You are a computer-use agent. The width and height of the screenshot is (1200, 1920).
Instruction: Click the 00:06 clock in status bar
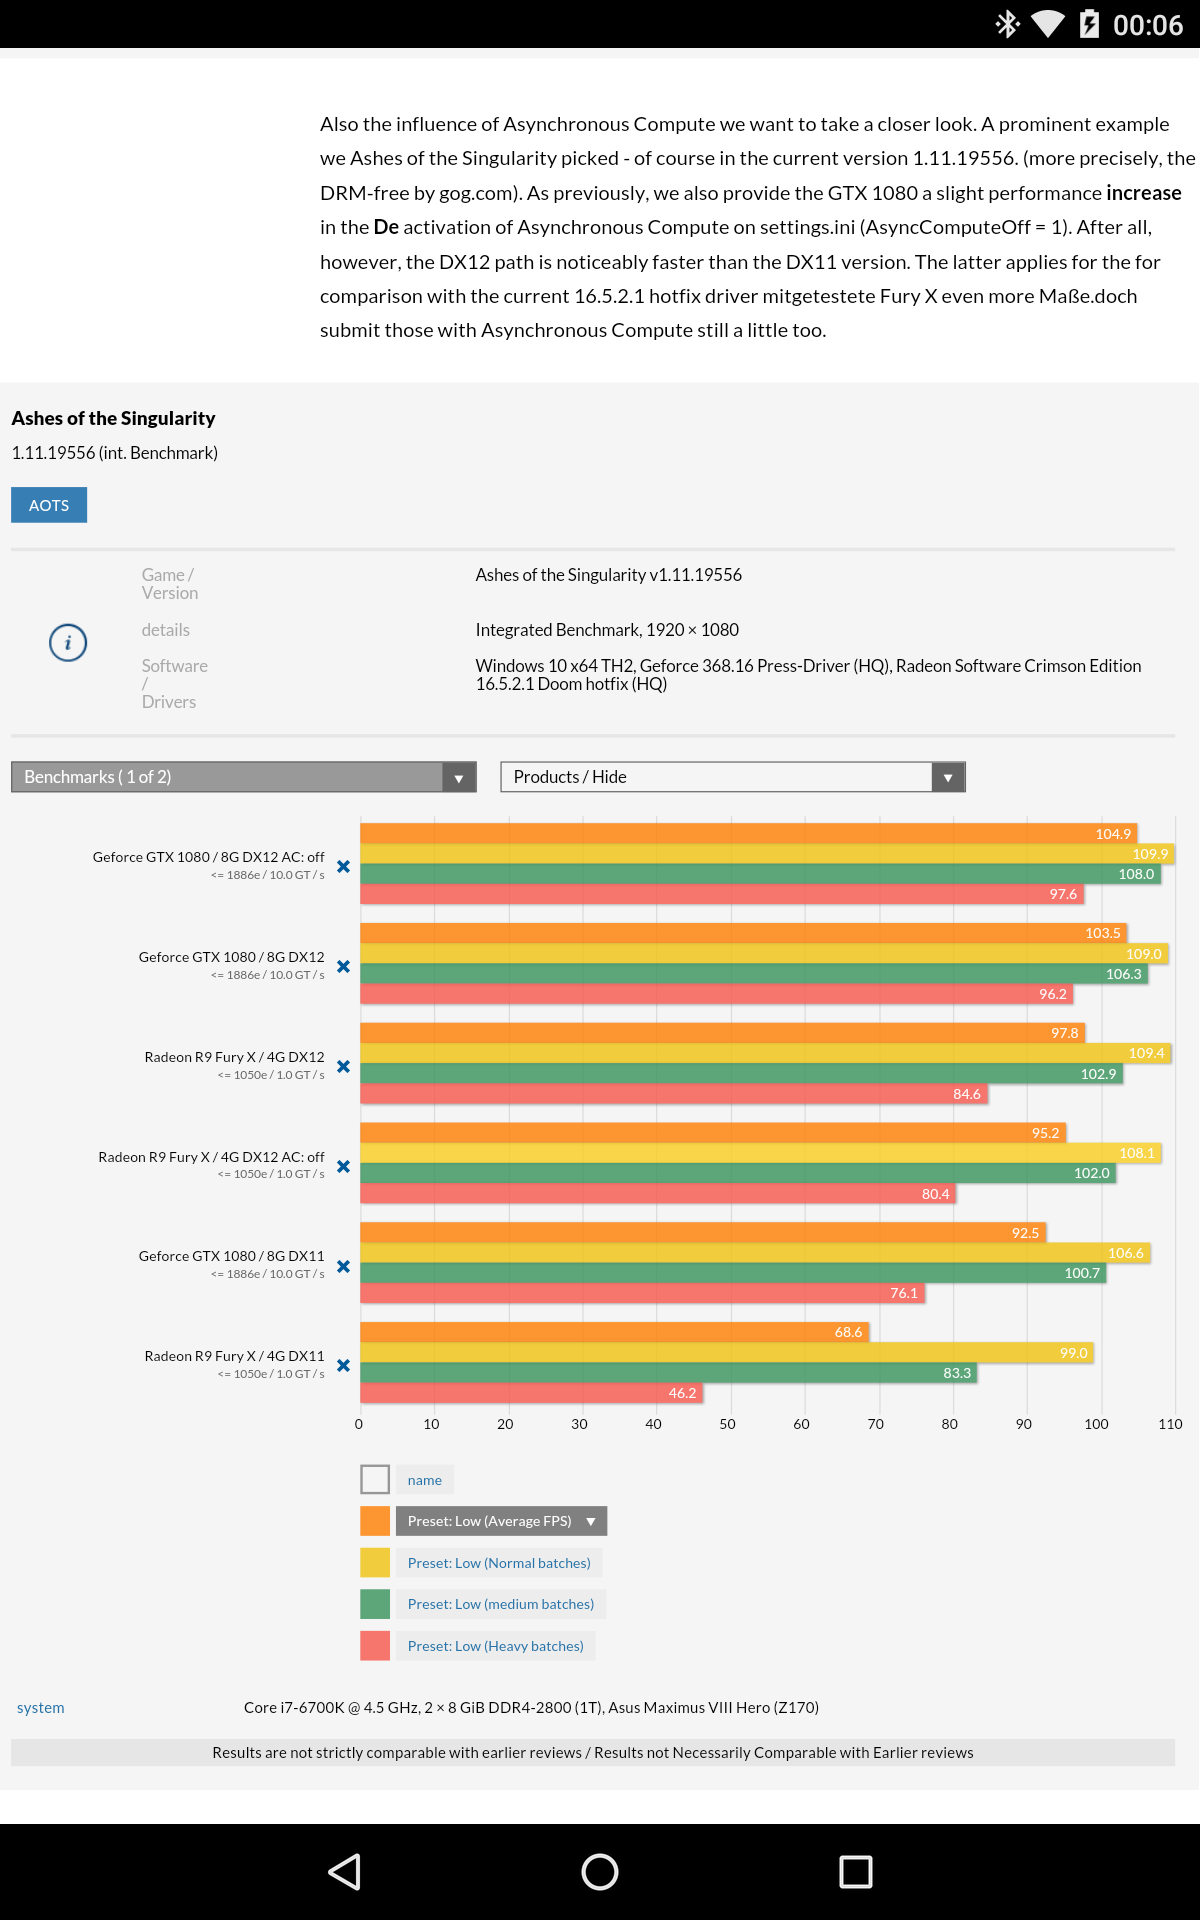point(1148,25)
